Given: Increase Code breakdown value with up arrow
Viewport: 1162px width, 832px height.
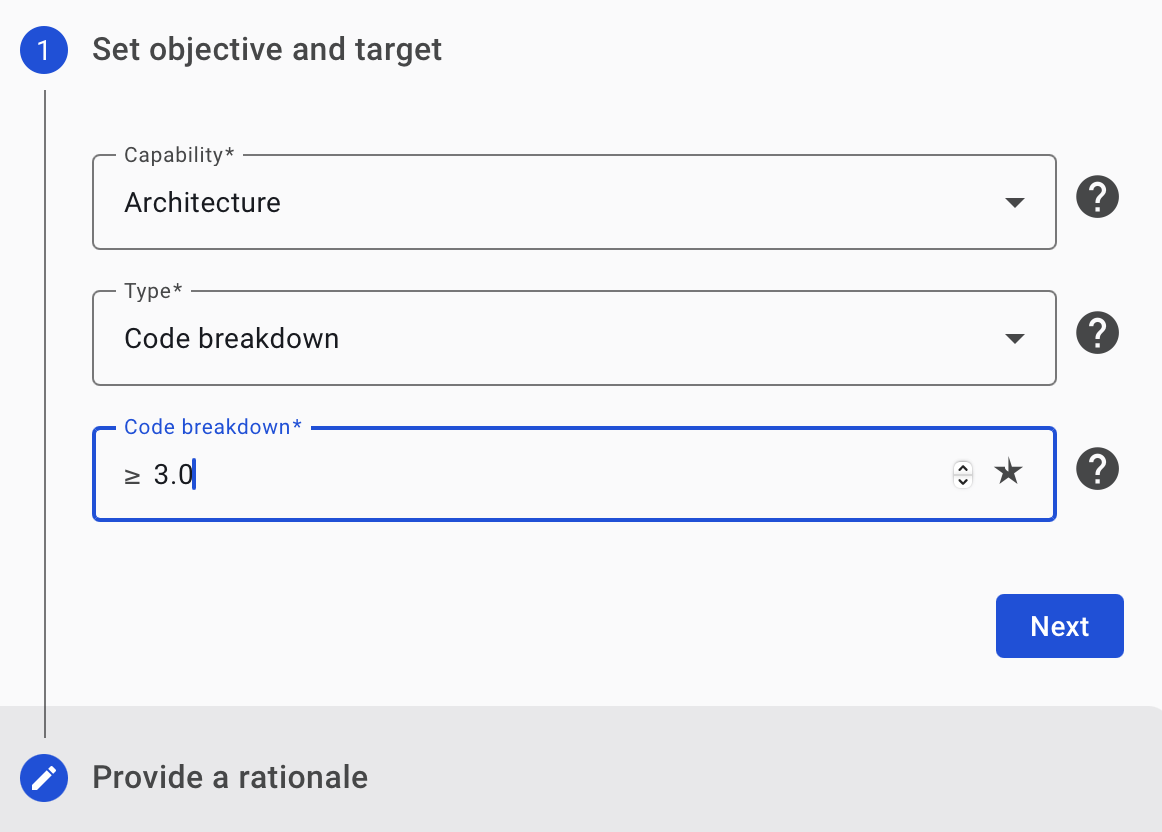Looking at the screenshot, I should click(x=963, y=467).
